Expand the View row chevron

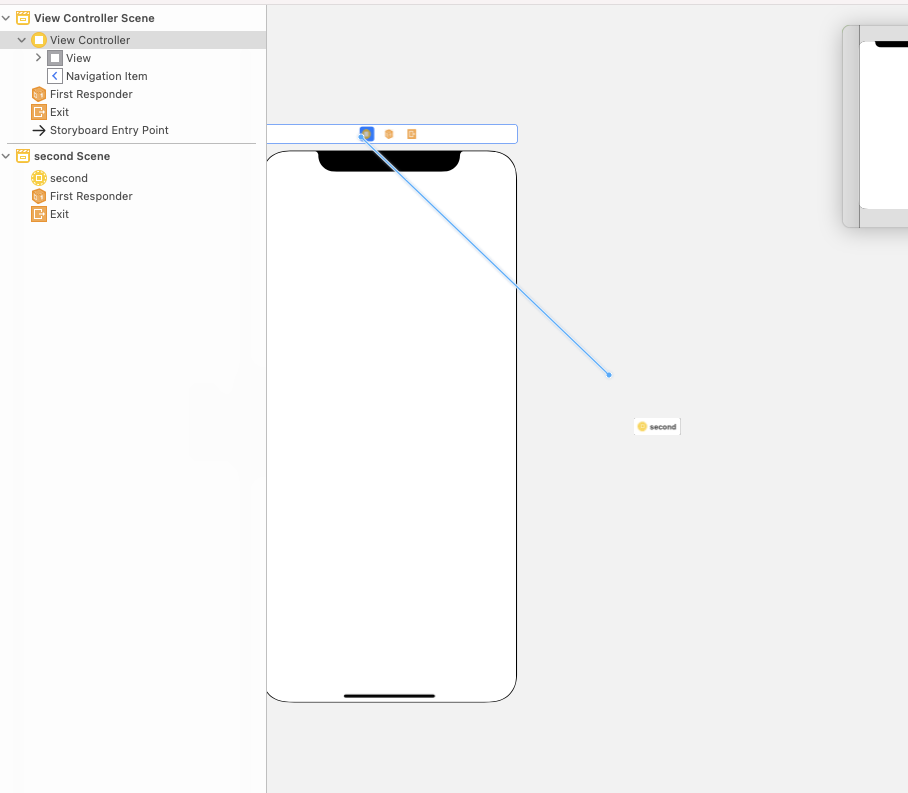[38, 57]
